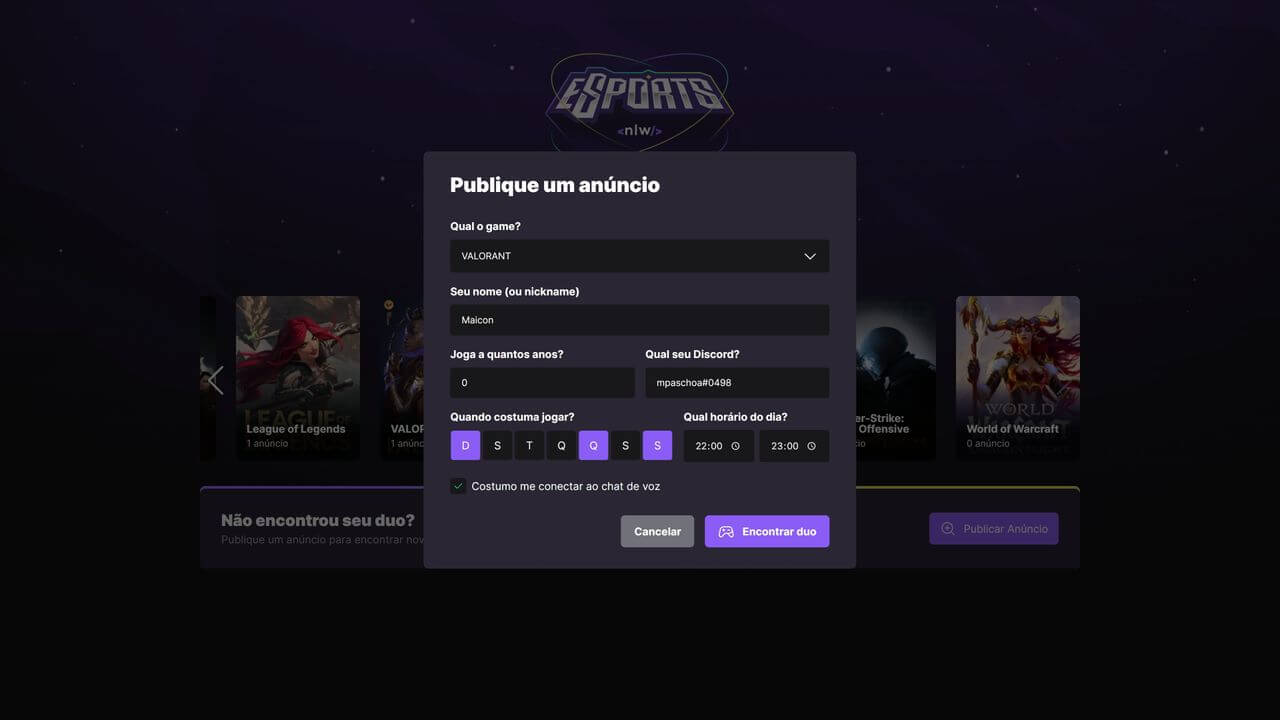Open the VALORANT game select box
The width and height of the screenshot is (1280, 720).
(639, 256)
